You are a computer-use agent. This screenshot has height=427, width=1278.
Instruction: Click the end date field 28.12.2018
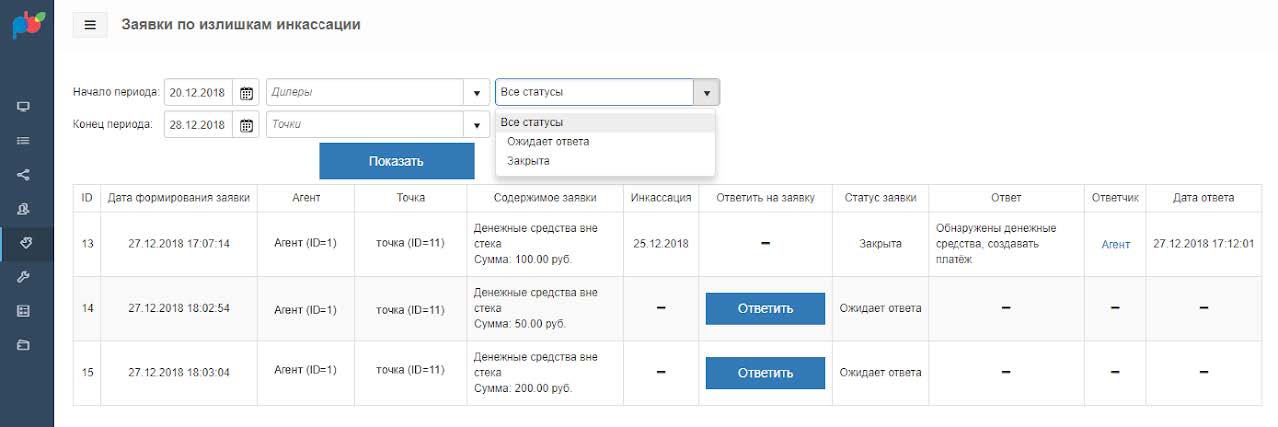tap(200, 125)
